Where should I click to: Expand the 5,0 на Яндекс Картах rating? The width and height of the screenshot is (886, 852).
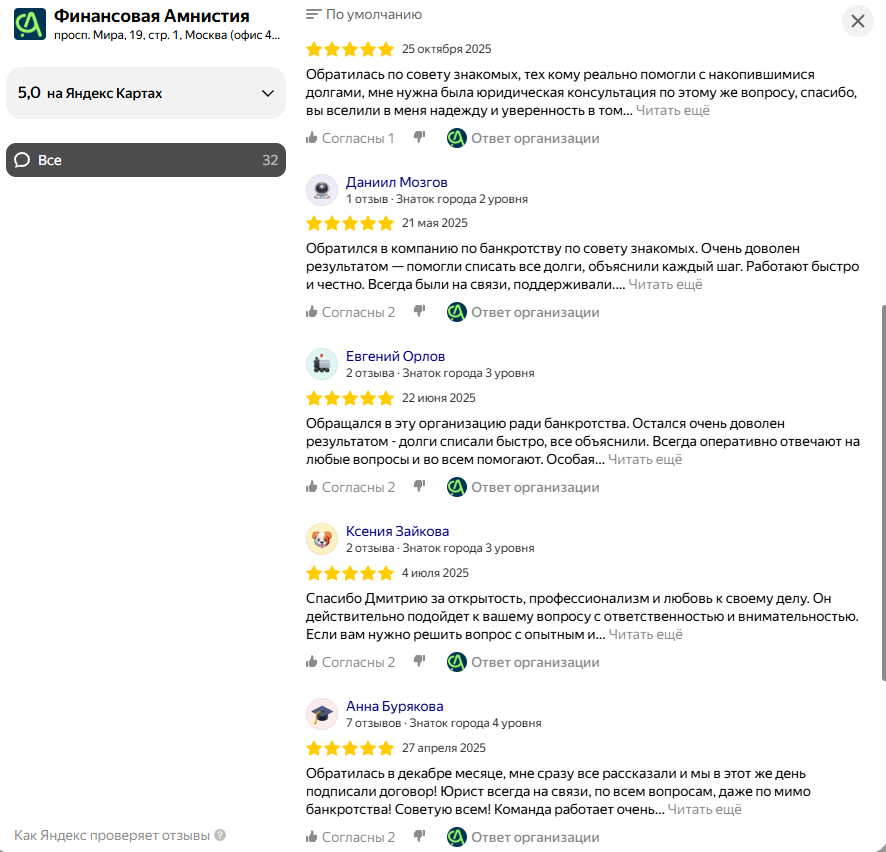(x=267, y=93)
